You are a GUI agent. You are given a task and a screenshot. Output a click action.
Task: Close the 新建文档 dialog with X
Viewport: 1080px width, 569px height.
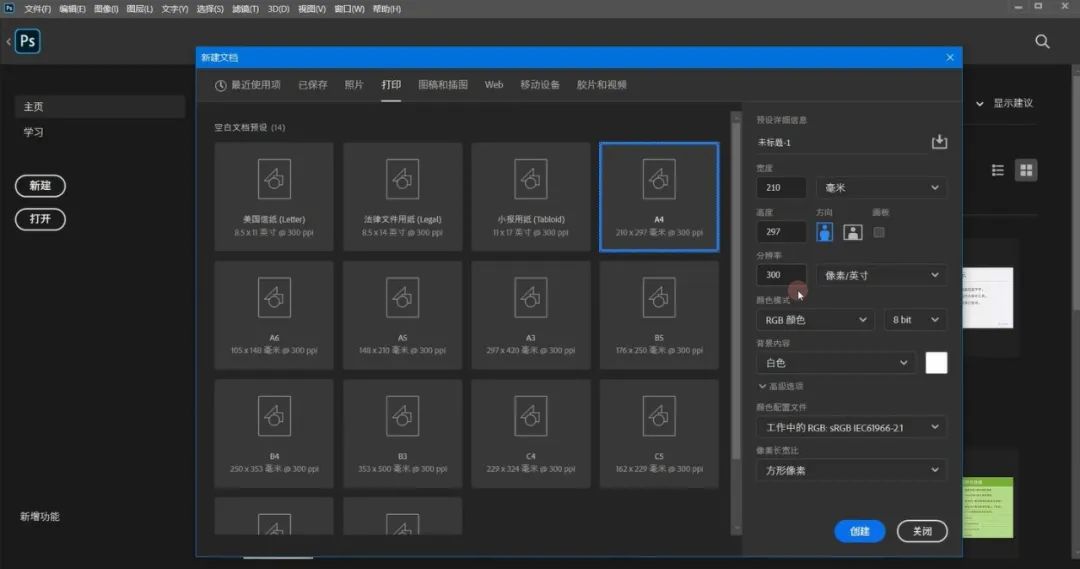coord(950,57)
